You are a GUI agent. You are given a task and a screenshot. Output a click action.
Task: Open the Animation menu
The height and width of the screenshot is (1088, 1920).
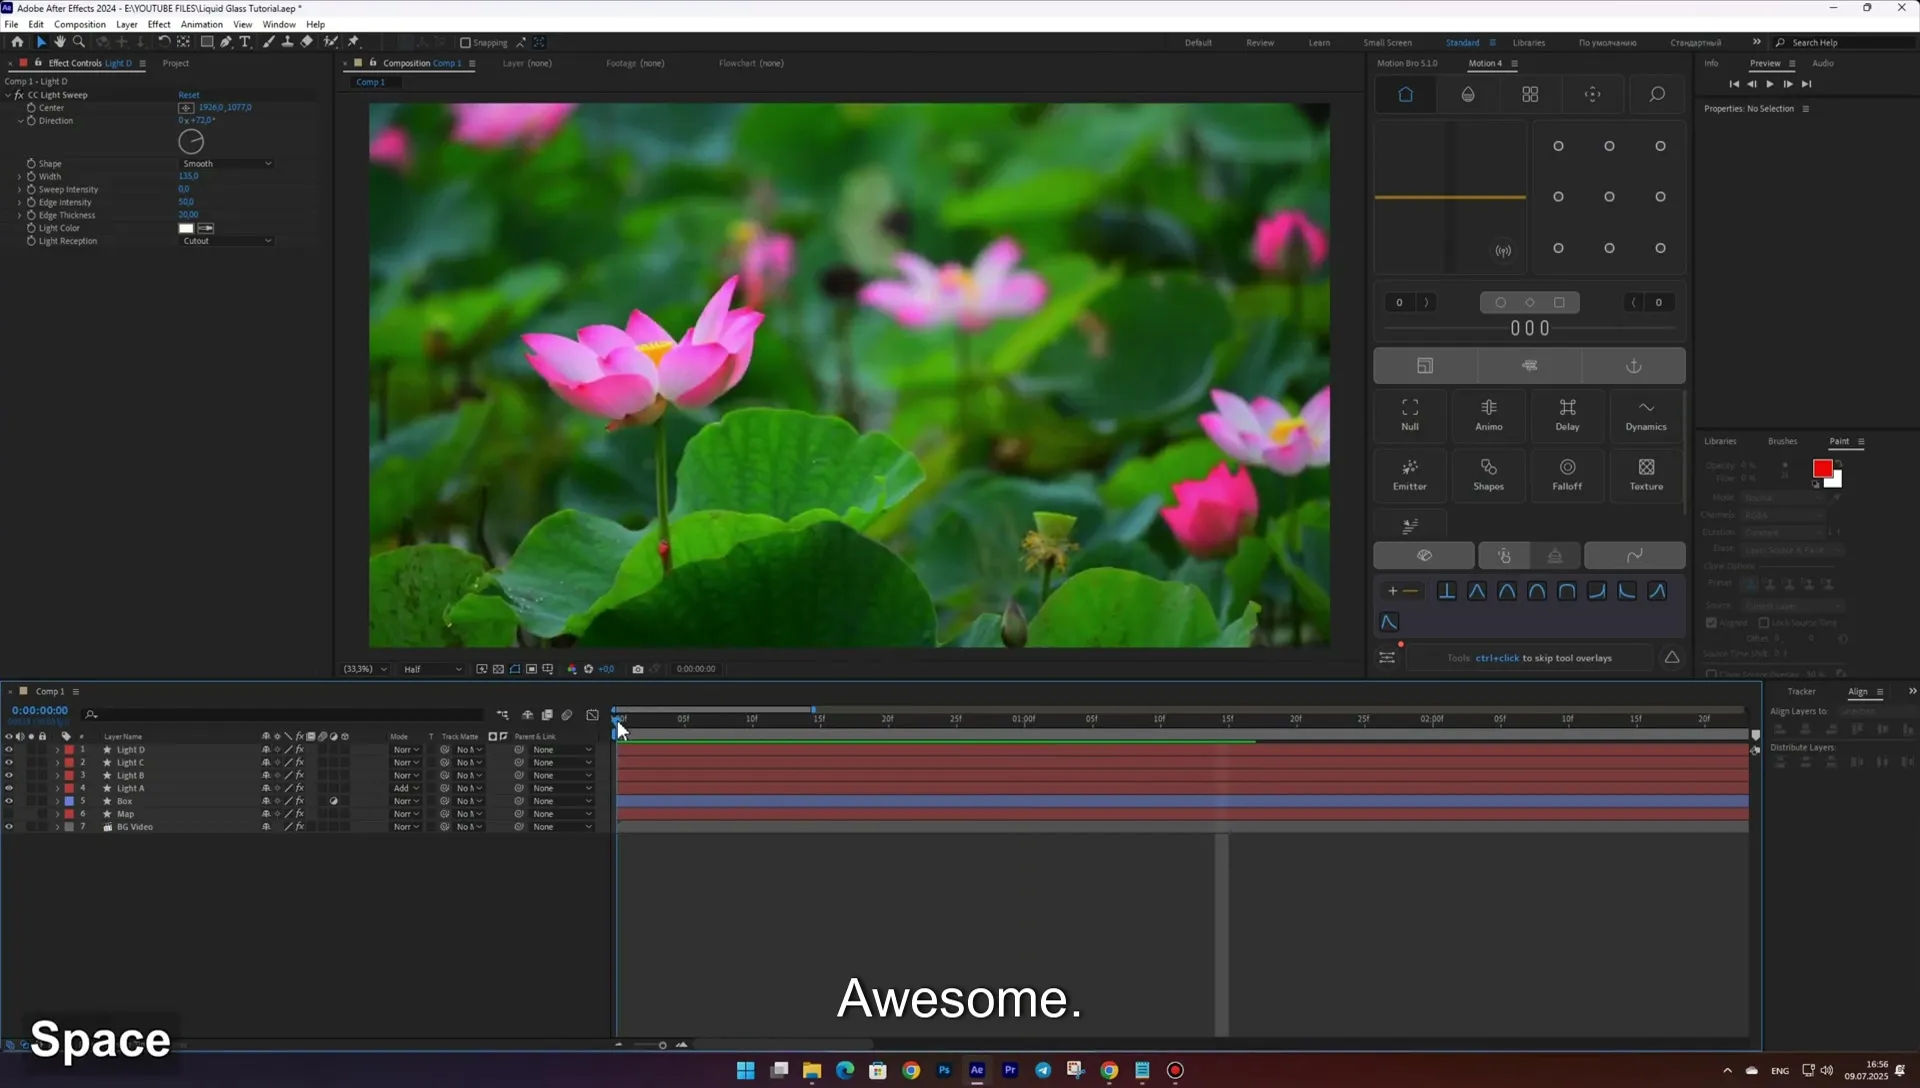[201, 24]
